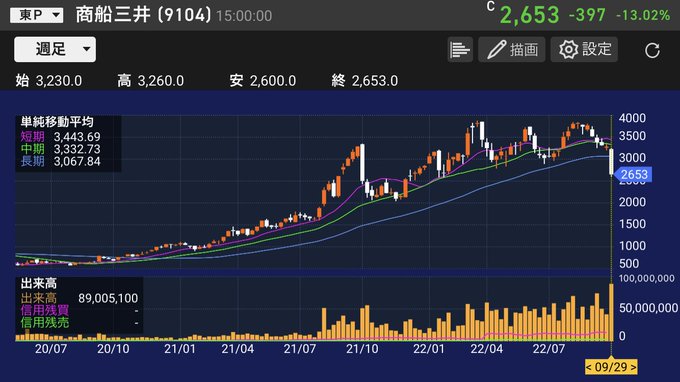Click the horizontal bars volume profile icon
Image resolution: width=680 pixels, height=382 pixels.
[460, 50]
